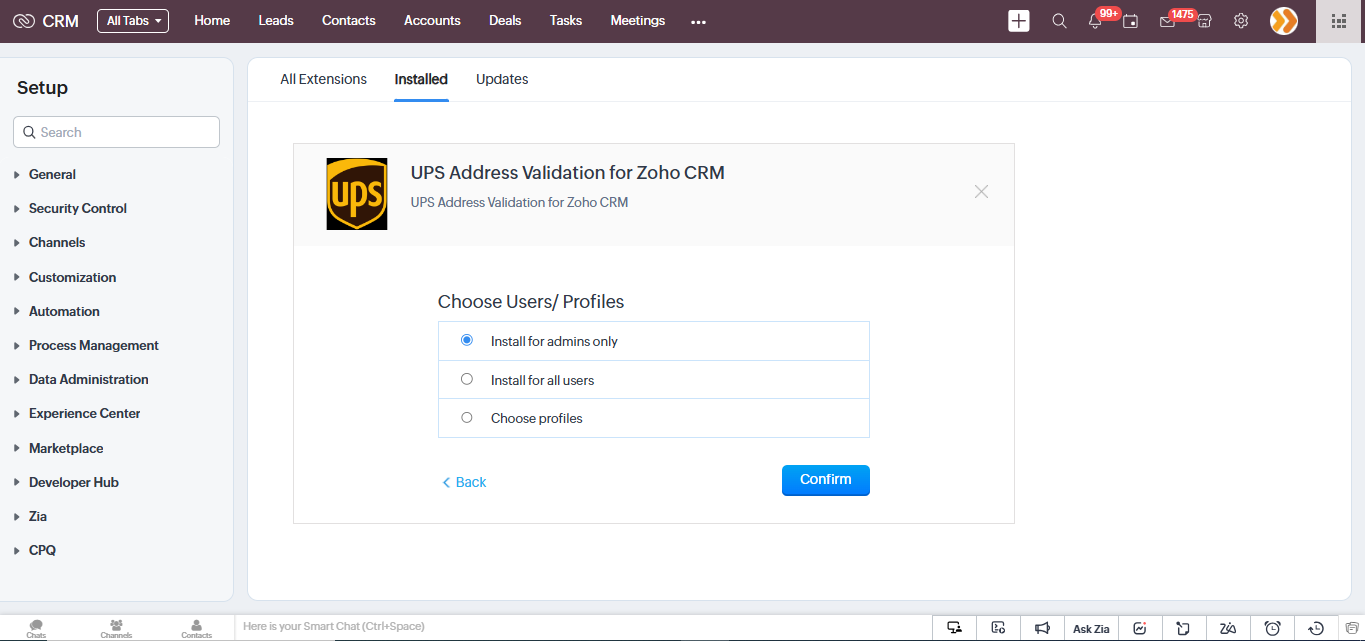Open the more modules ellipsis menu
This screenshot has width=1365, height=641.
click(x=698, y=21)
